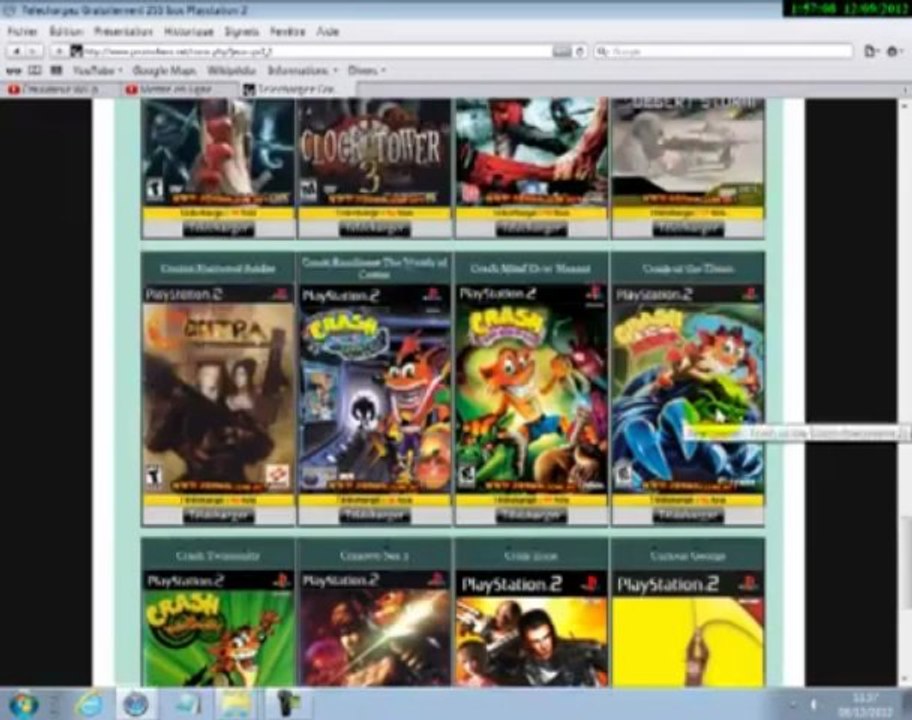This screenshot has height=720, width=912.
Task: Open the Crash Twinsanity cover
Action: (x=218, y=628)
